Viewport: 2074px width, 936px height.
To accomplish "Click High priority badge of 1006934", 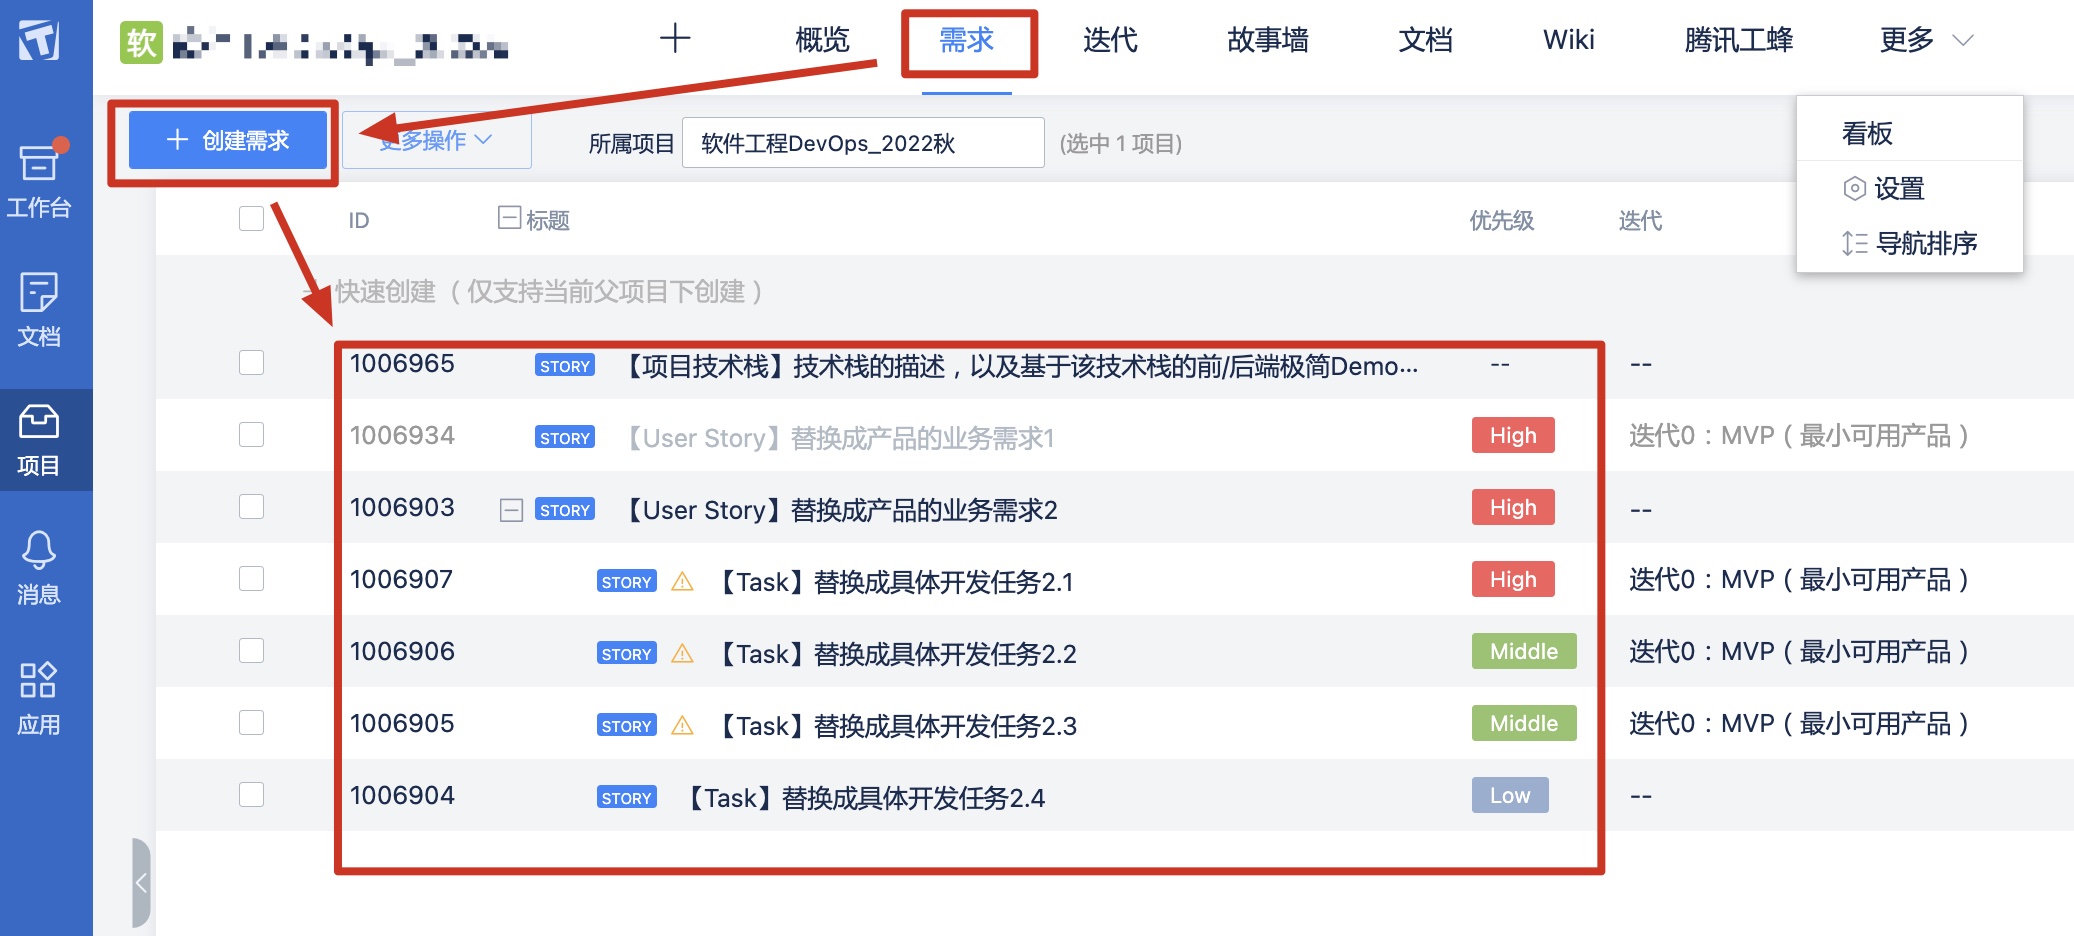I will coord(1513,435).
